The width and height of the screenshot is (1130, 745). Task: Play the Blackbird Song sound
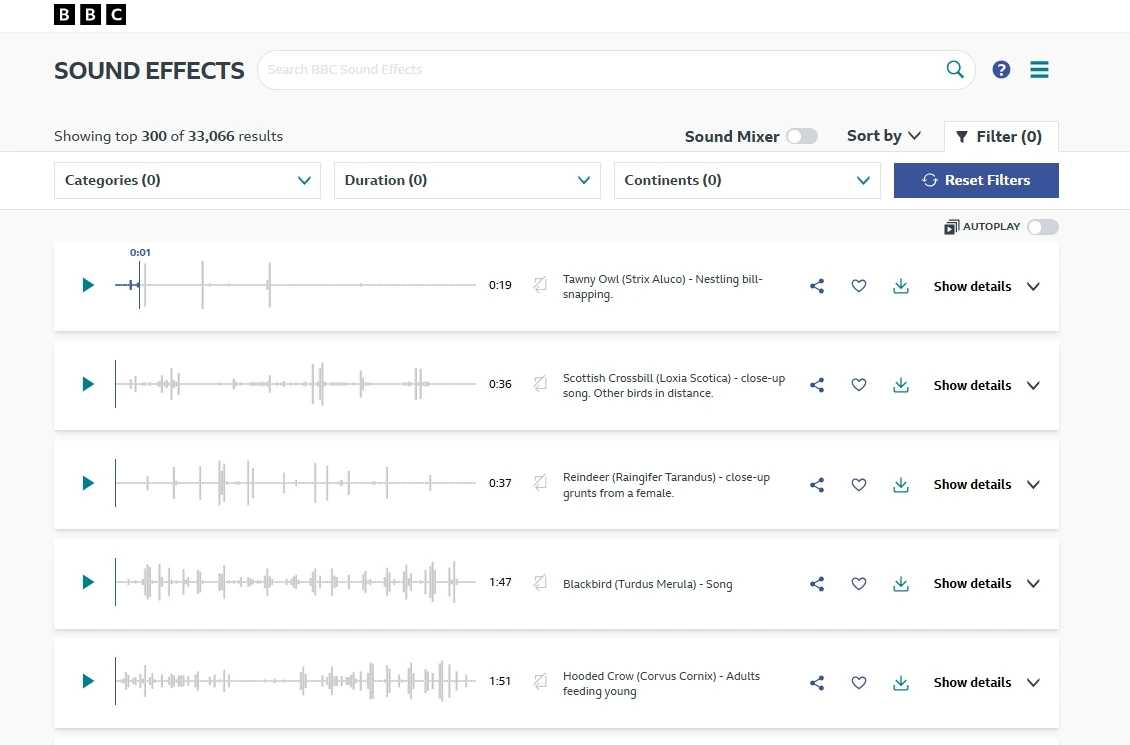[88, 582]
